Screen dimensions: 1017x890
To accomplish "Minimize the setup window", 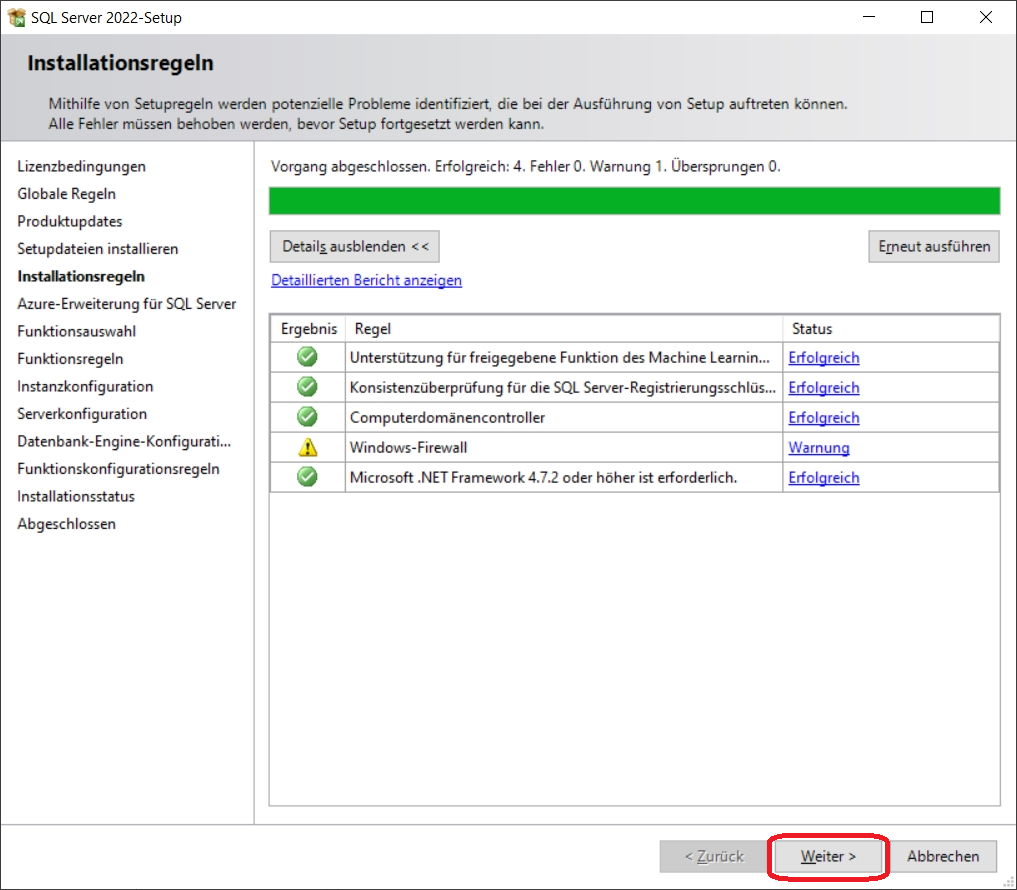I will tap(869, 18).
